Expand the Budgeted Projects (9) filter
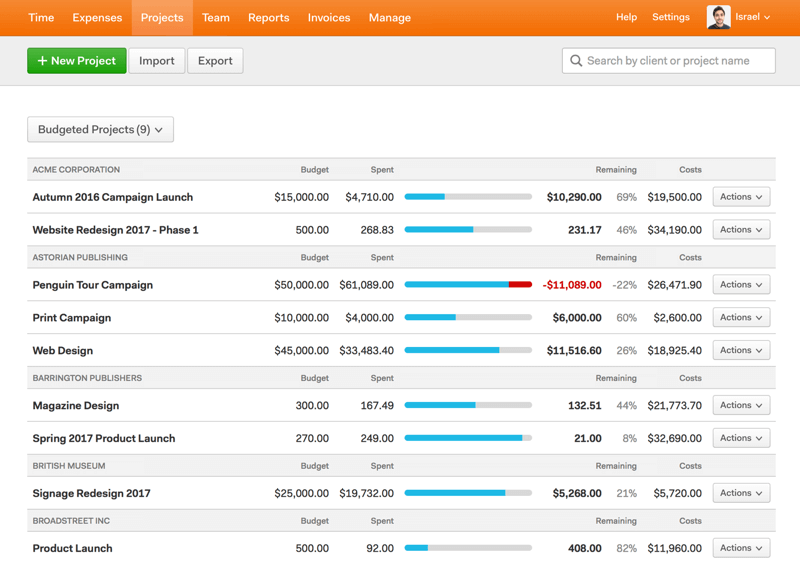Image resolution: width=800 pixels, height=580 pixels. pyautogui.click(x=100, y=130)
